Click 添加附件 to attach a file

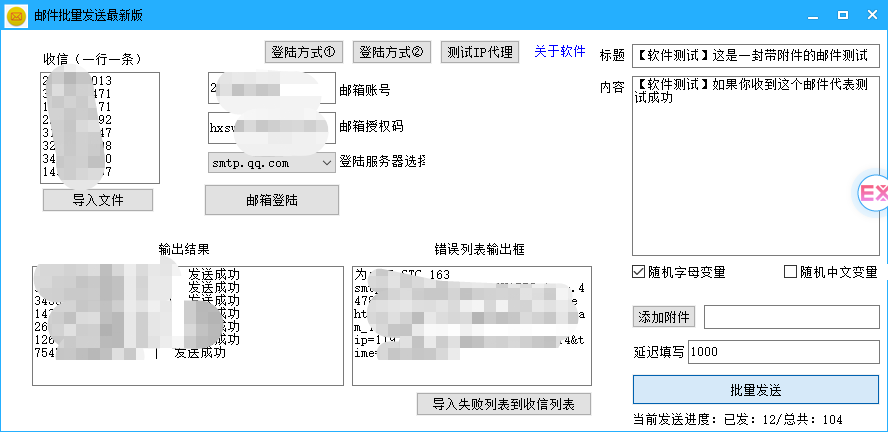coord(664,317)
